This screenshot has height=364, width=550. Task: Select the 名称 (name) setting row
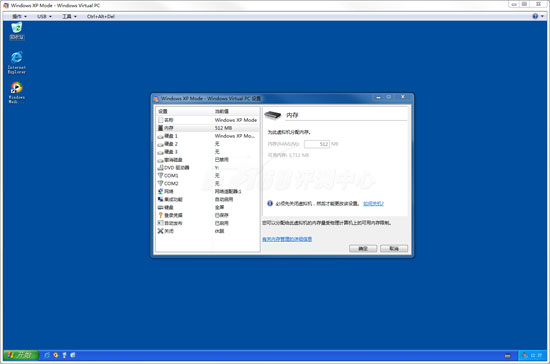click(207, 120)
